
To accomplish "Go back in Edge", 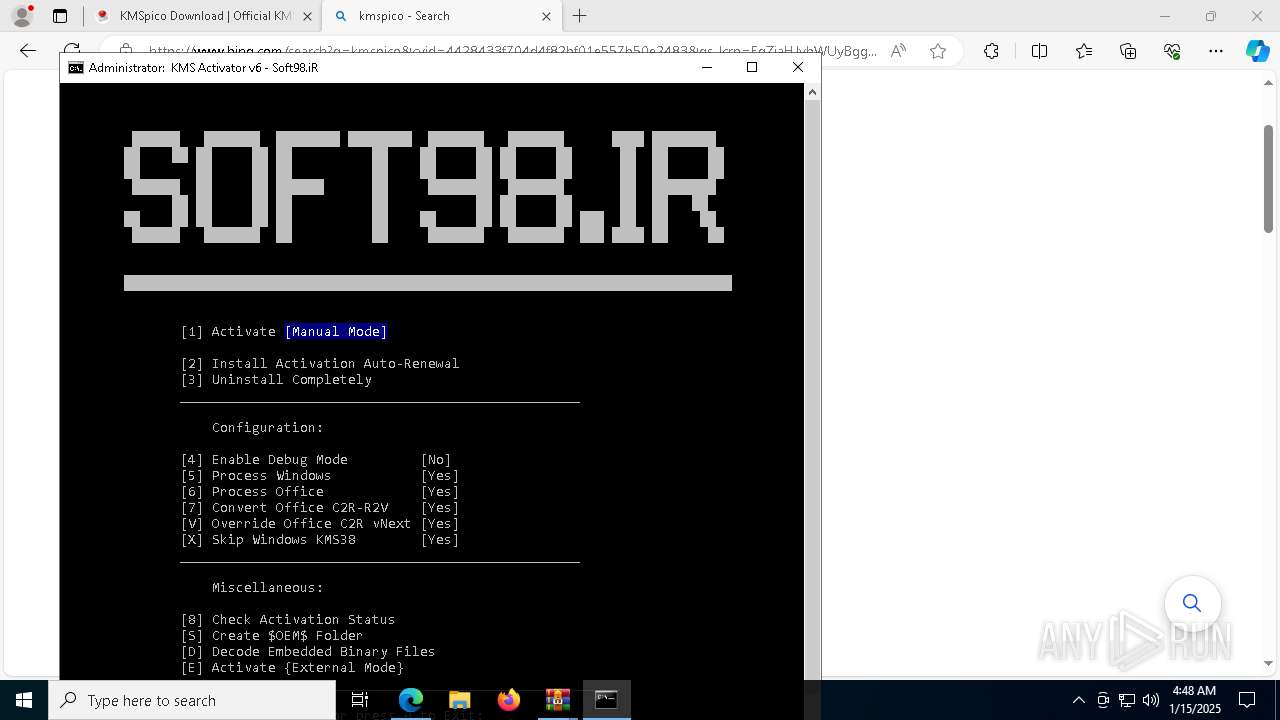I will pyautogui.click(x=28, y=51).
